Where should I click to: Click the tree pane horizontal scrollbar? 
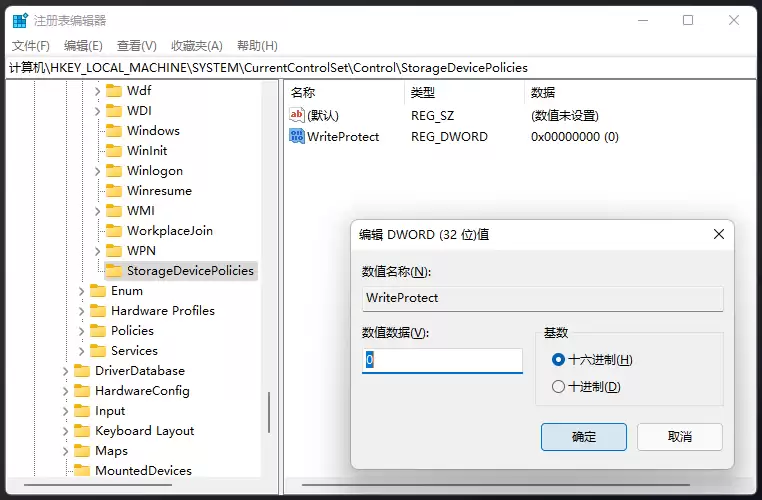click(x=98, y=484)
